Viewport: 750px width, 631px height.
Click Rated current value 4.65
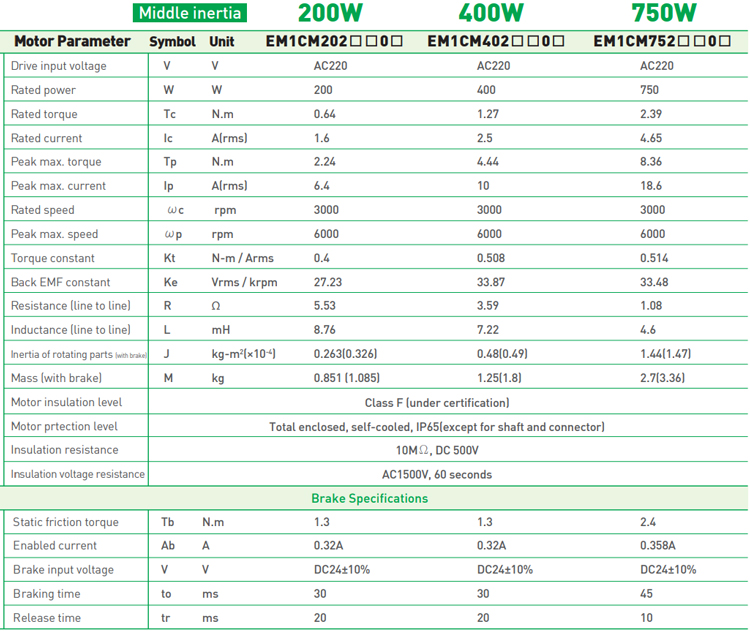tap(651, 138)
